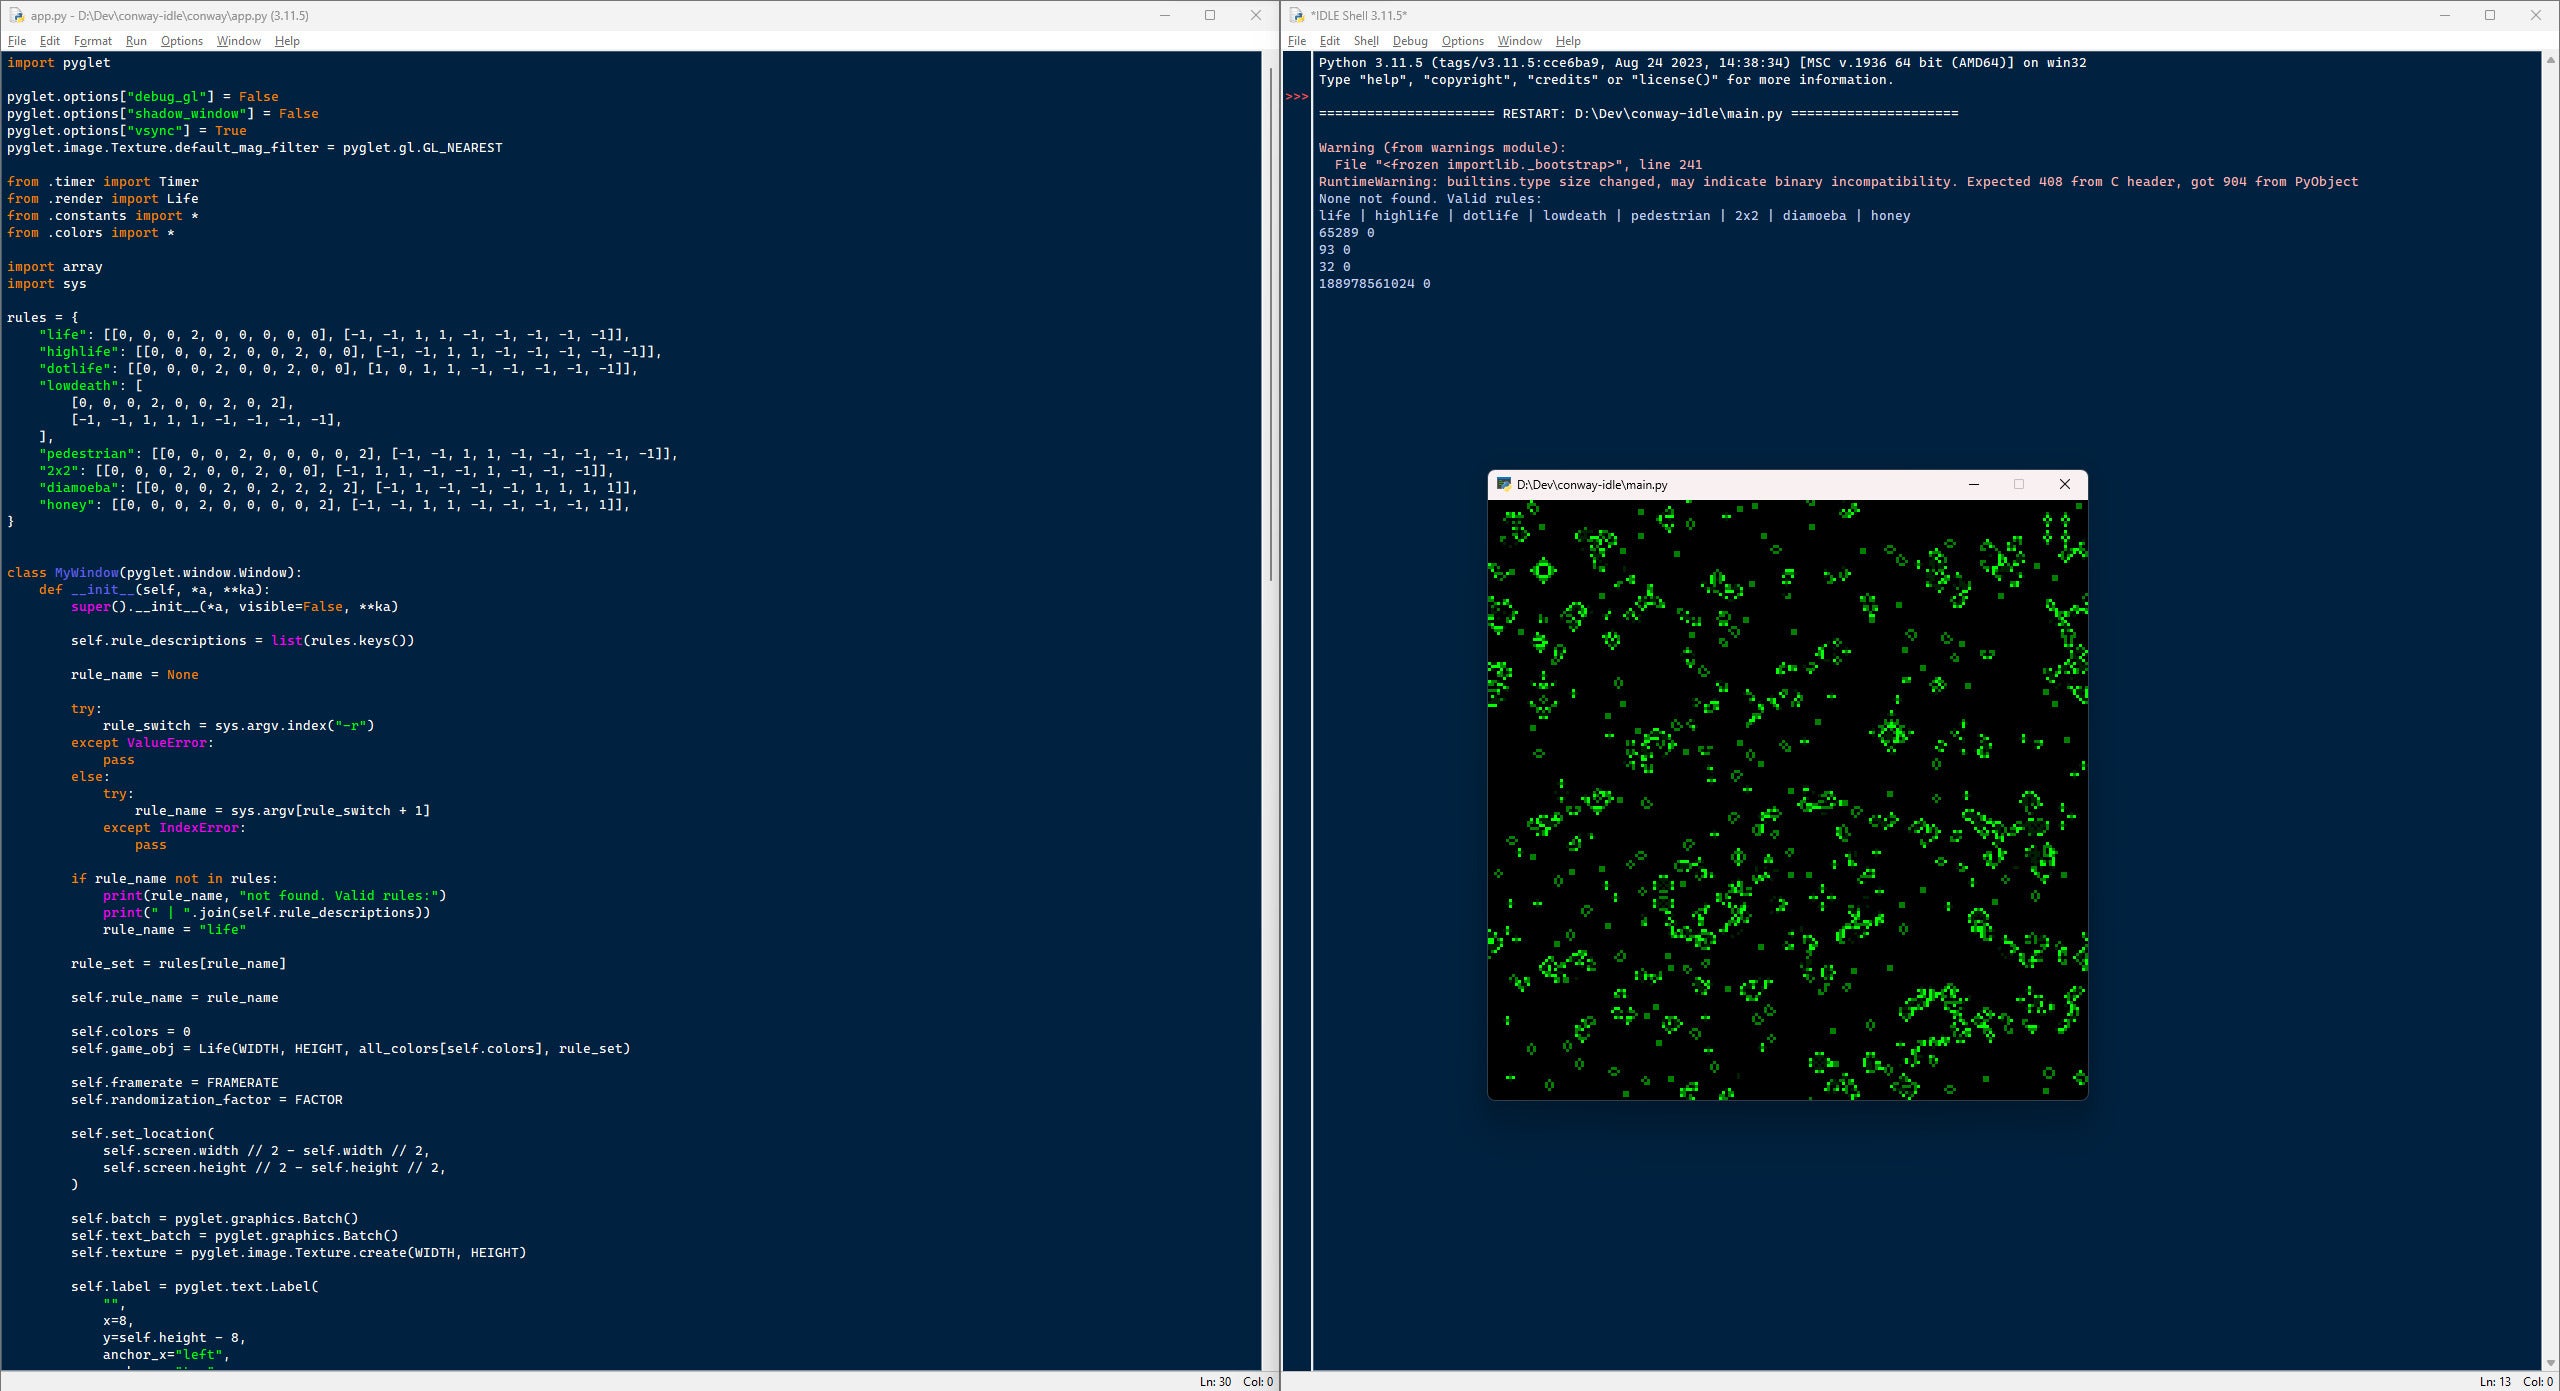Open File menu in app.py editor
Screen dimensions: 2560x1391
(x=17, y=41)
